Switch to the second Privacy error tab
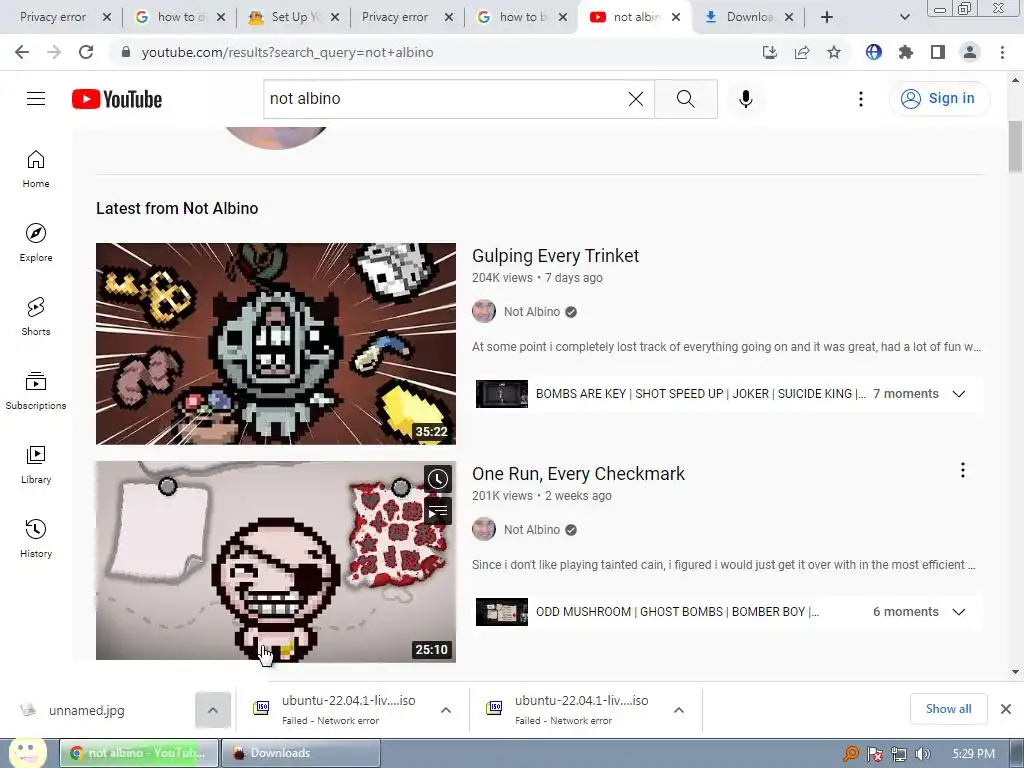 point(395,17)
